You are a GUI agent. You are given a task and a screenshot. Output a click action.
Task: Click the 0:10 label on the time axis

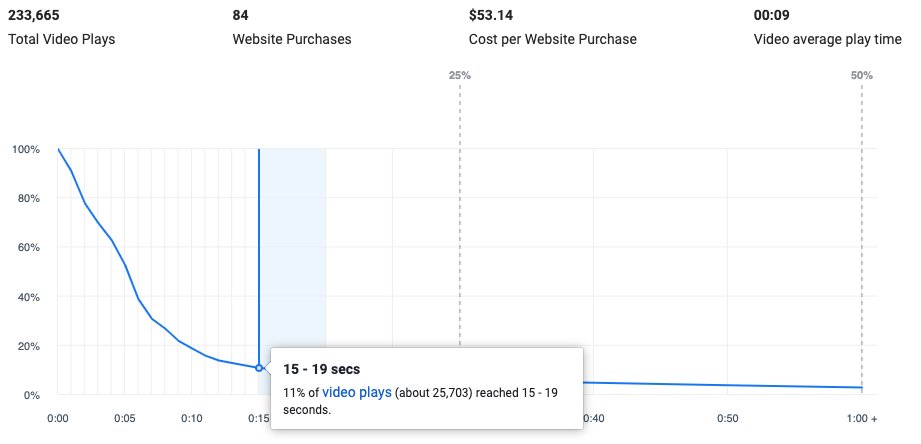pos(192,417)
